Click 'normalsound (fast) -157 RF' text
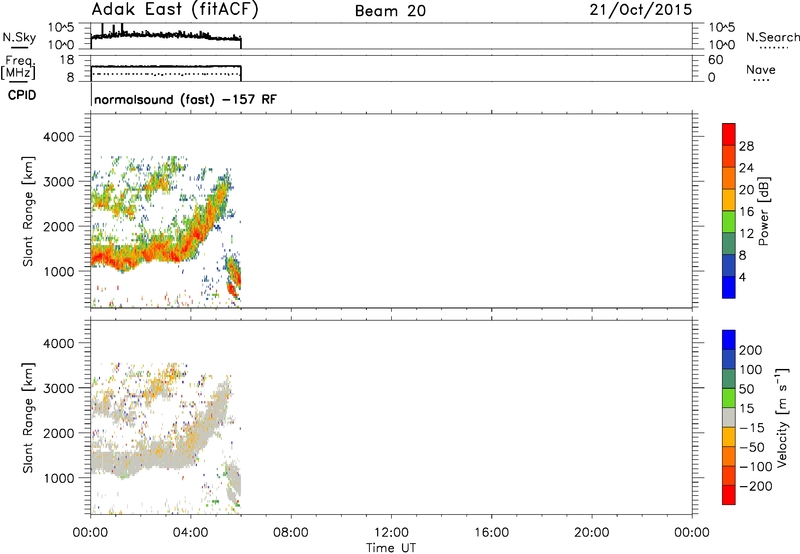The height and width of the screenshot is (554, 800). 185,99
